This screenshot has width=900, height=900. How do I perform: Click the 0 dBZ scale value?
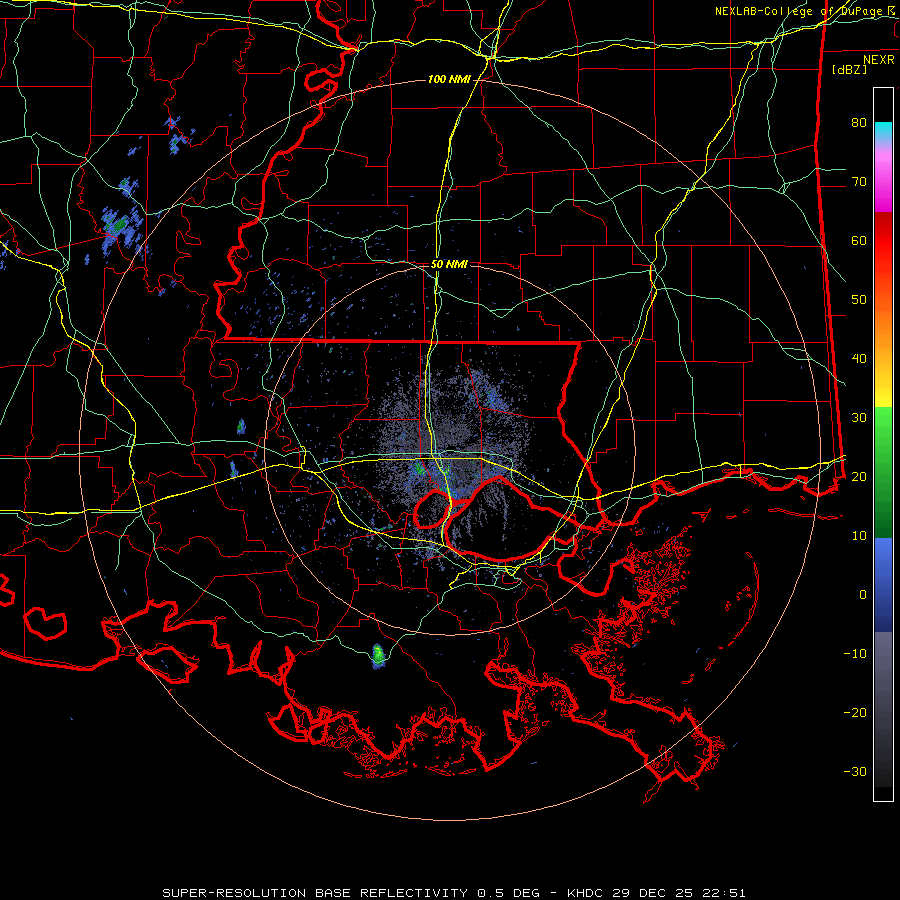[863, 595]
